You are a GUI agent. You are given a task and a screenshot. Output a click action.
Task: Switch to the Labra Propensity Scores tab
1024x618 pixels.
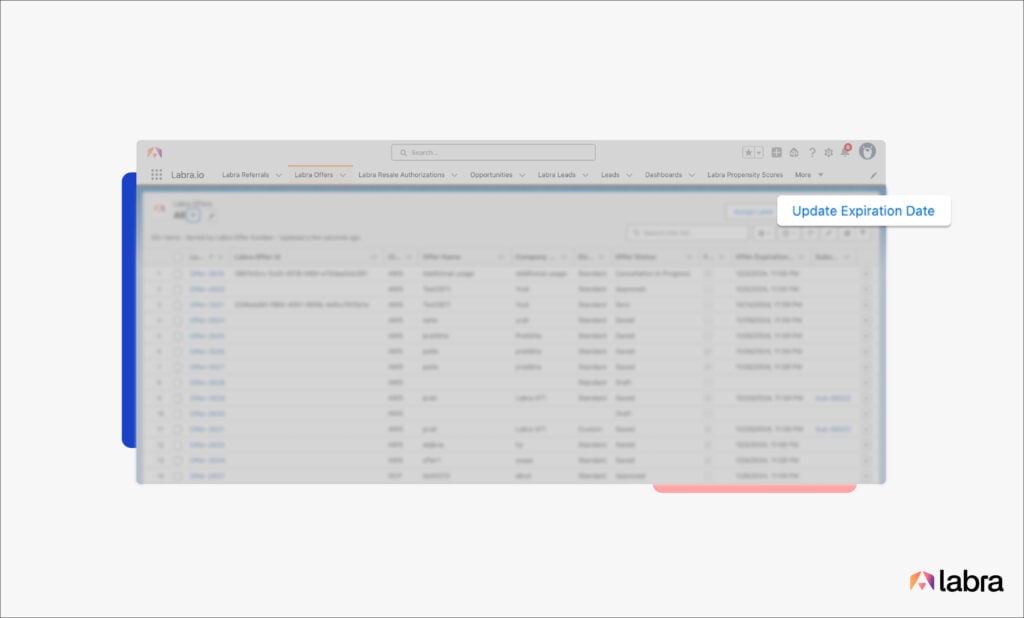[744, 175]
